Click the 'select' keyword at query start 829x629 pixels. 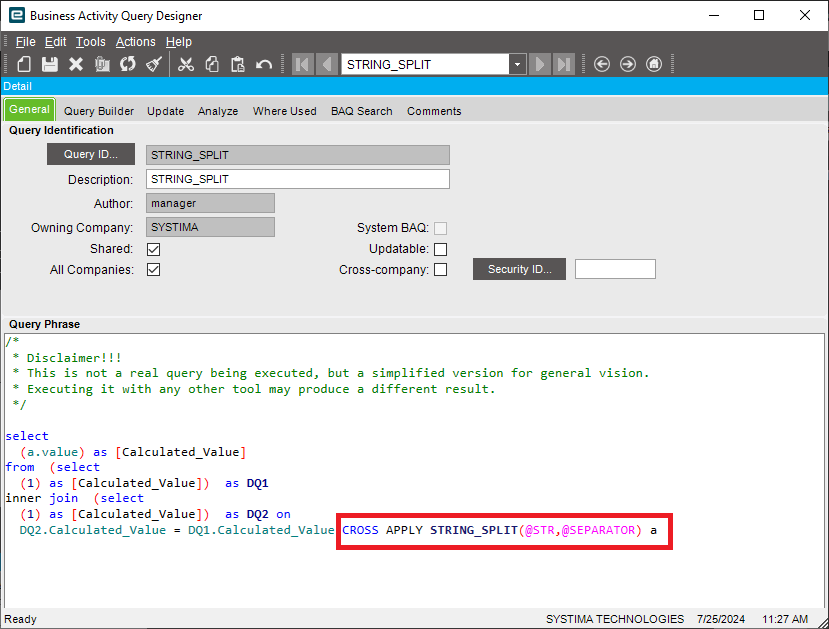click(27, 436)
